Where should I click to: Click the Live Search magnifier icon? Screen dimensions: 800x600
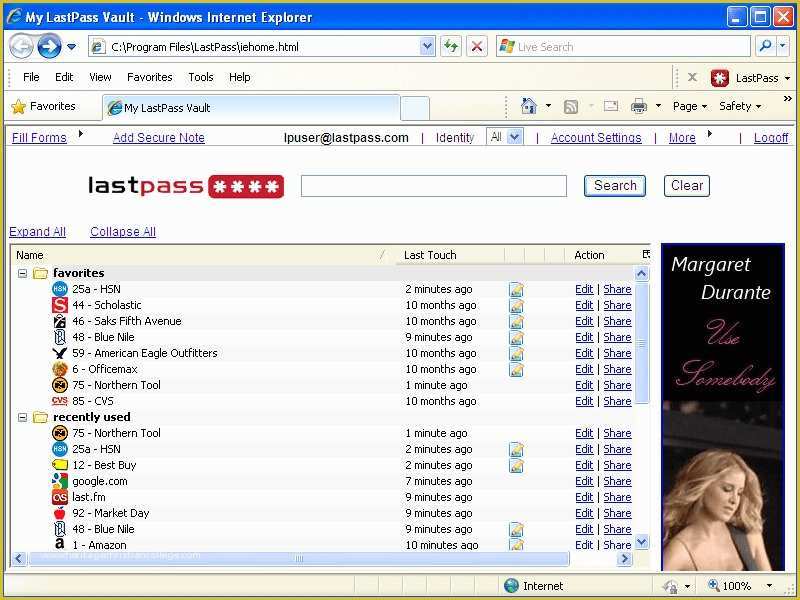coord(765,46)
